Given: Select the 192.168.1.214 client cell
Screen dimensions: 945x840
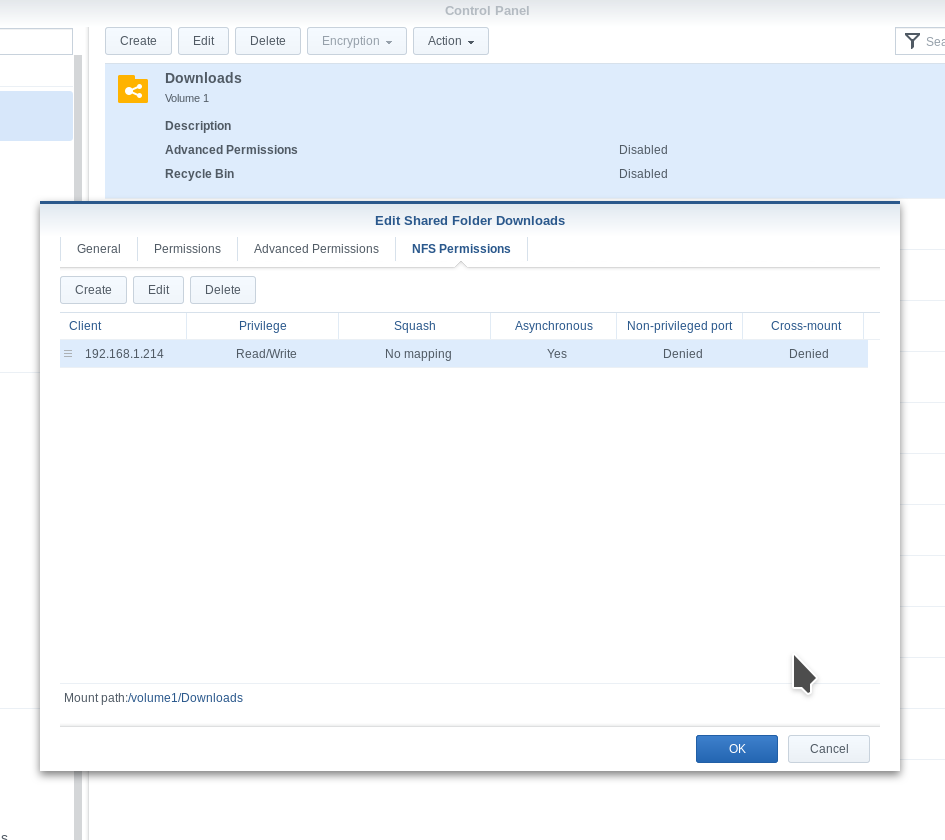Looking at the screenshot, I should [124, 354].
